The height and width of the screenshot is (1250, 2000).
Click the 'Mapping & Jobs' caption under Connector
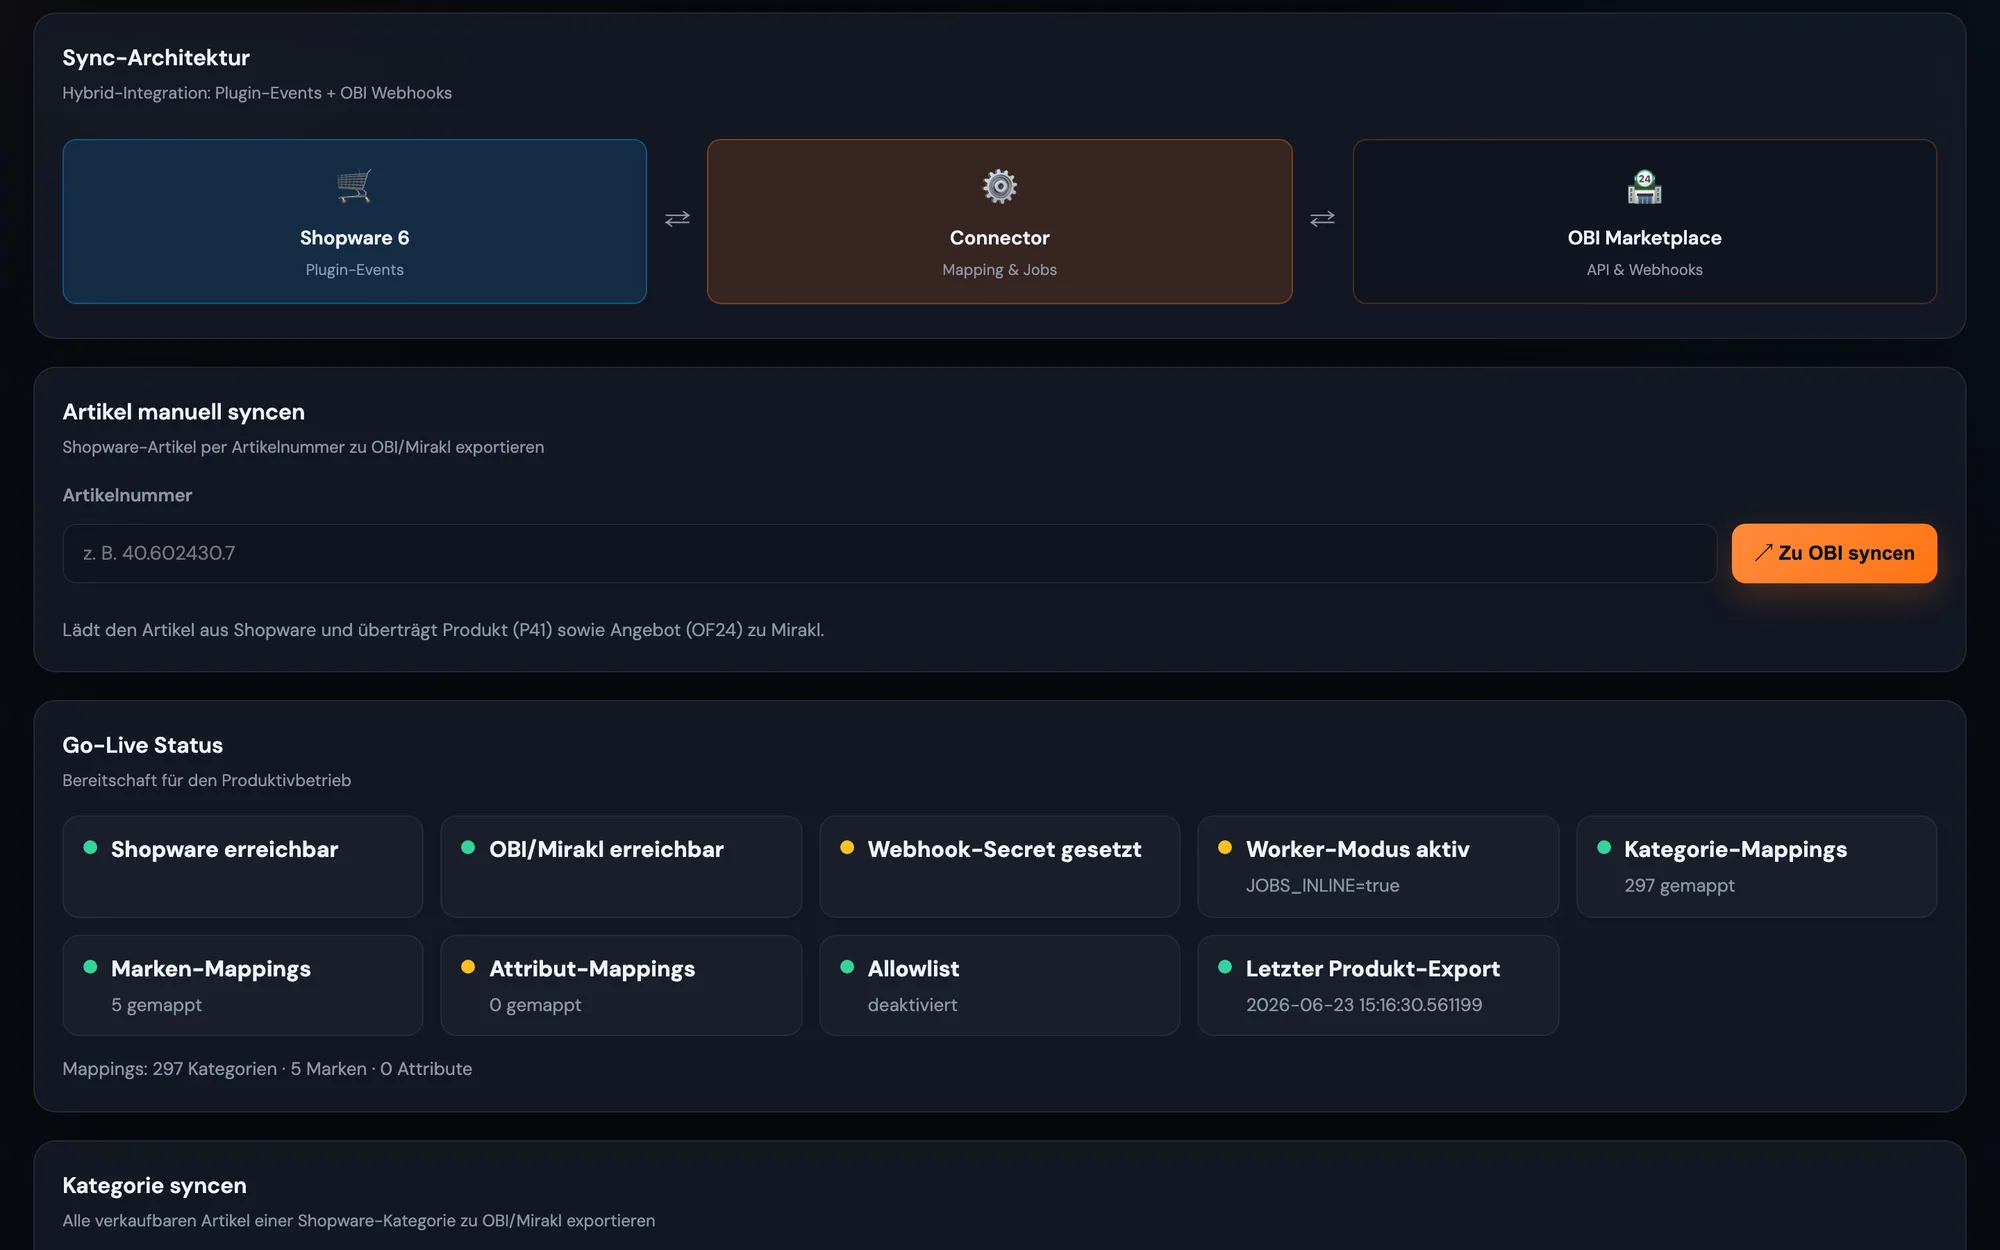point(999,270)
